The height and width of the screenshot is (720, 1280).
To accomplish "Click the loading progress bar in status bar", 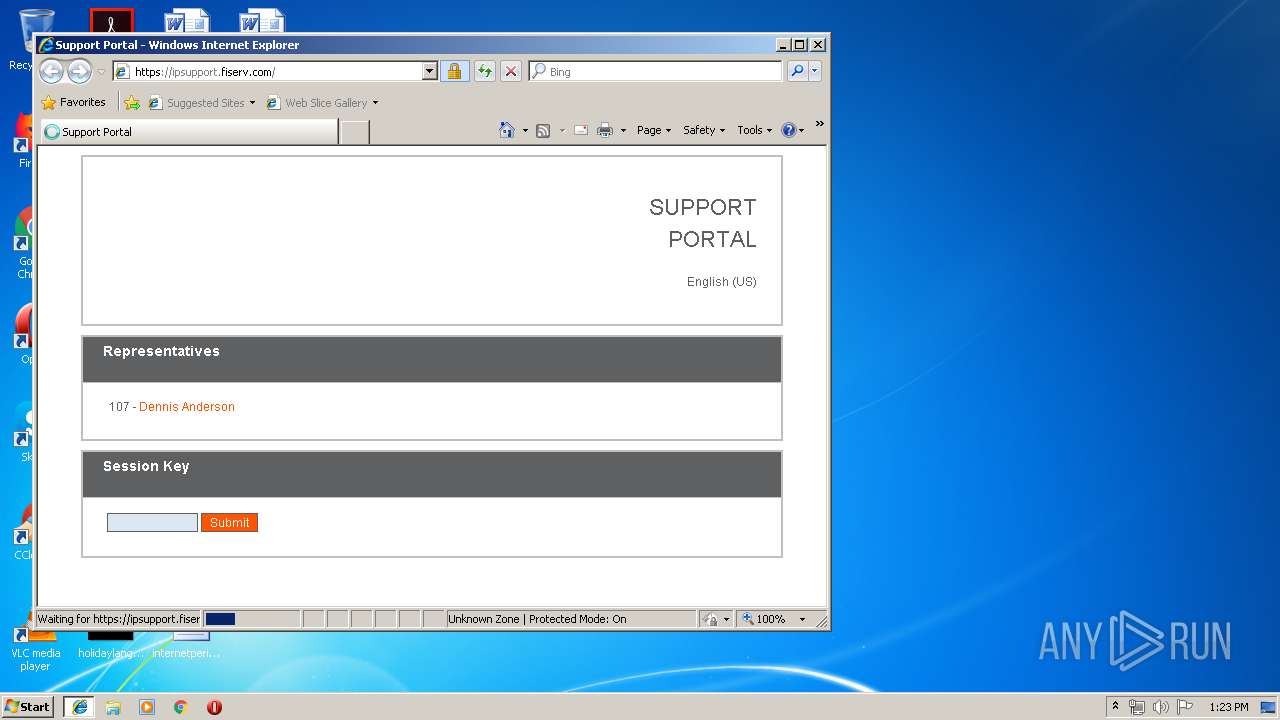I will (x=251, y=619).
